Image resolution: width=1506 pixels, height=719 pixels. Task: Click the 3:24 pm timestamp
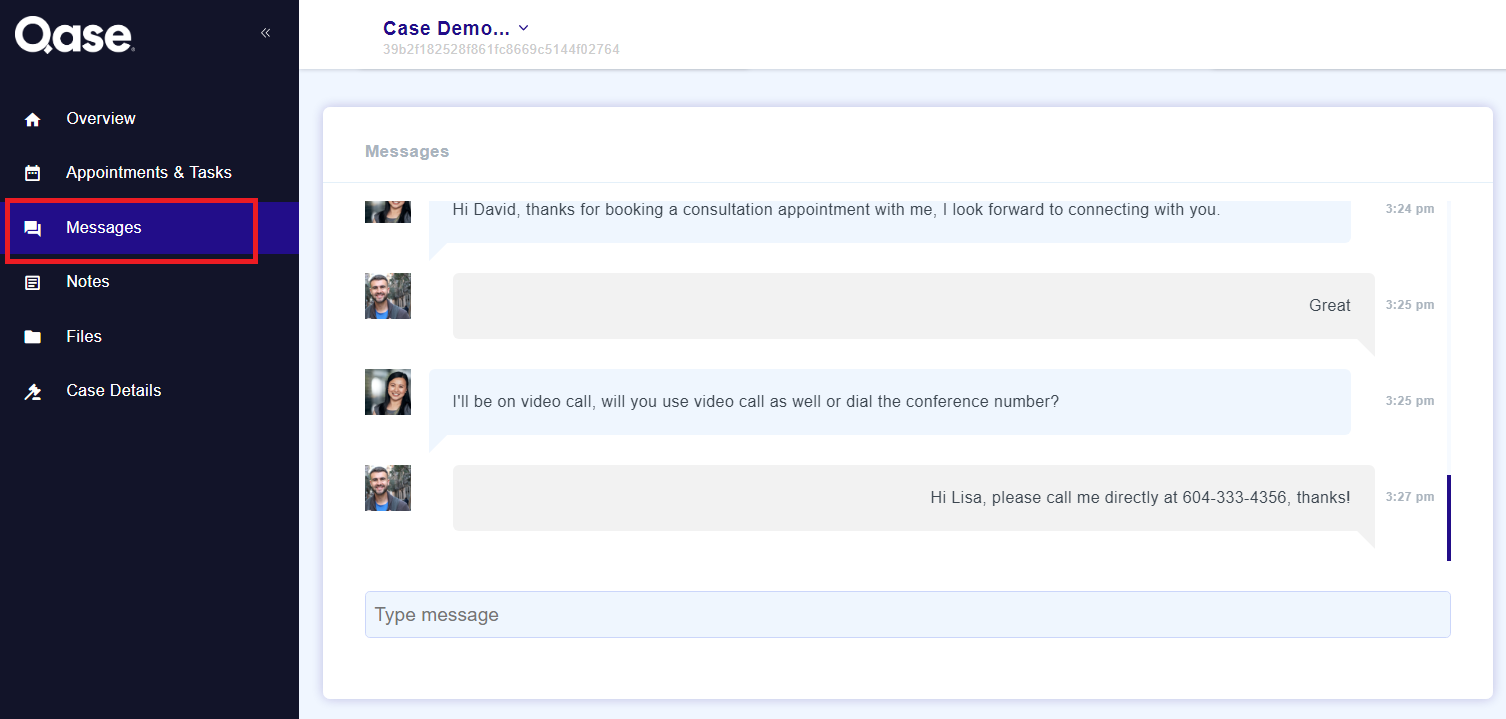point(1410,209)
